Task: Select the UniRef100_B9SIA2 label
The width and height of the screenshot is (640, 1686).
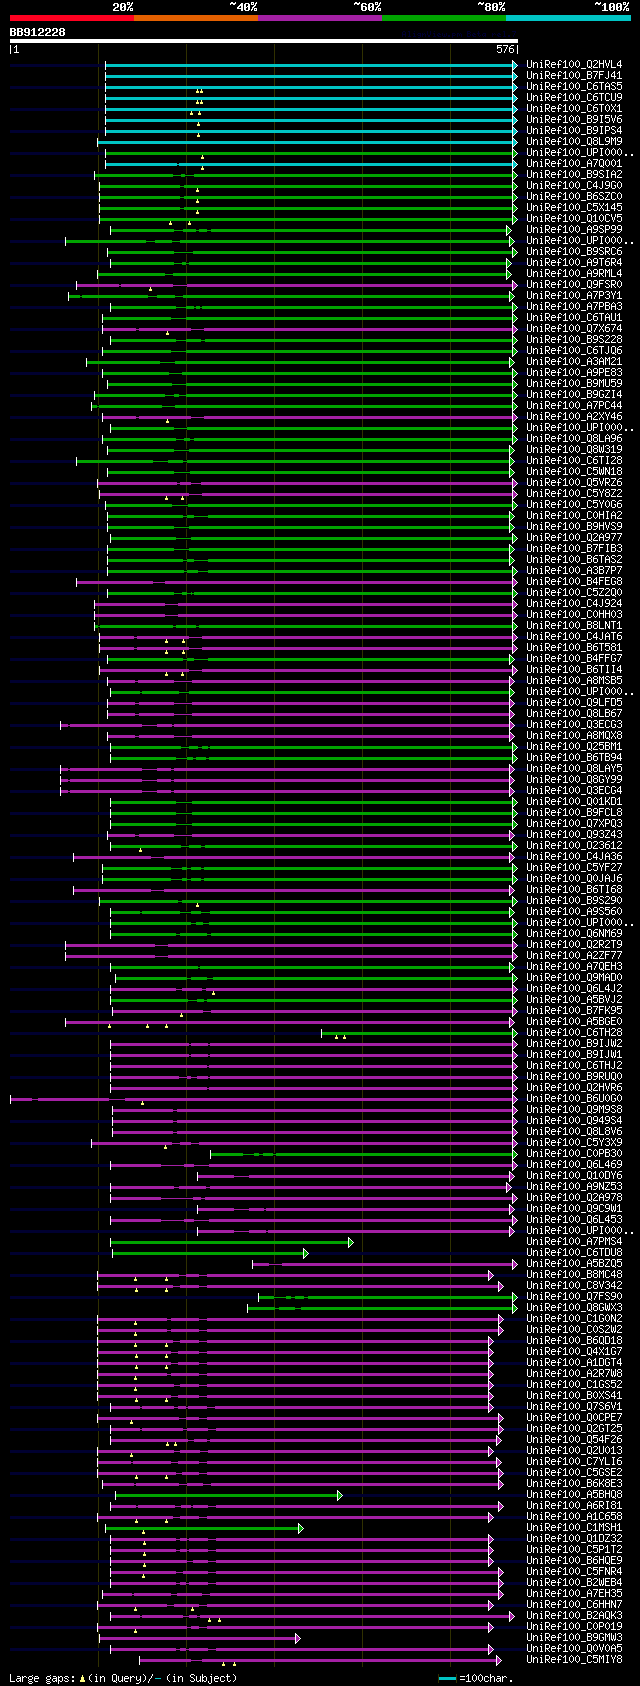Action: [574, 174]
